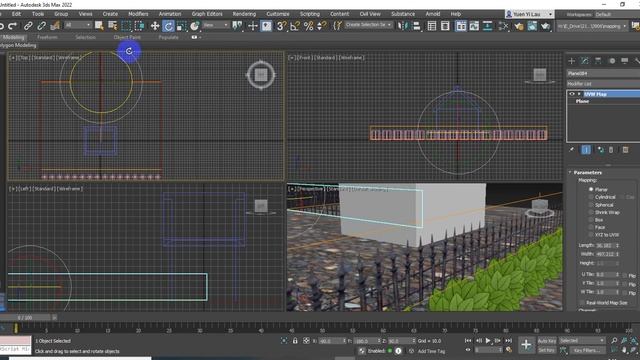
Task: Open key filter Selected dropdown
Action: tap(582, 340)
